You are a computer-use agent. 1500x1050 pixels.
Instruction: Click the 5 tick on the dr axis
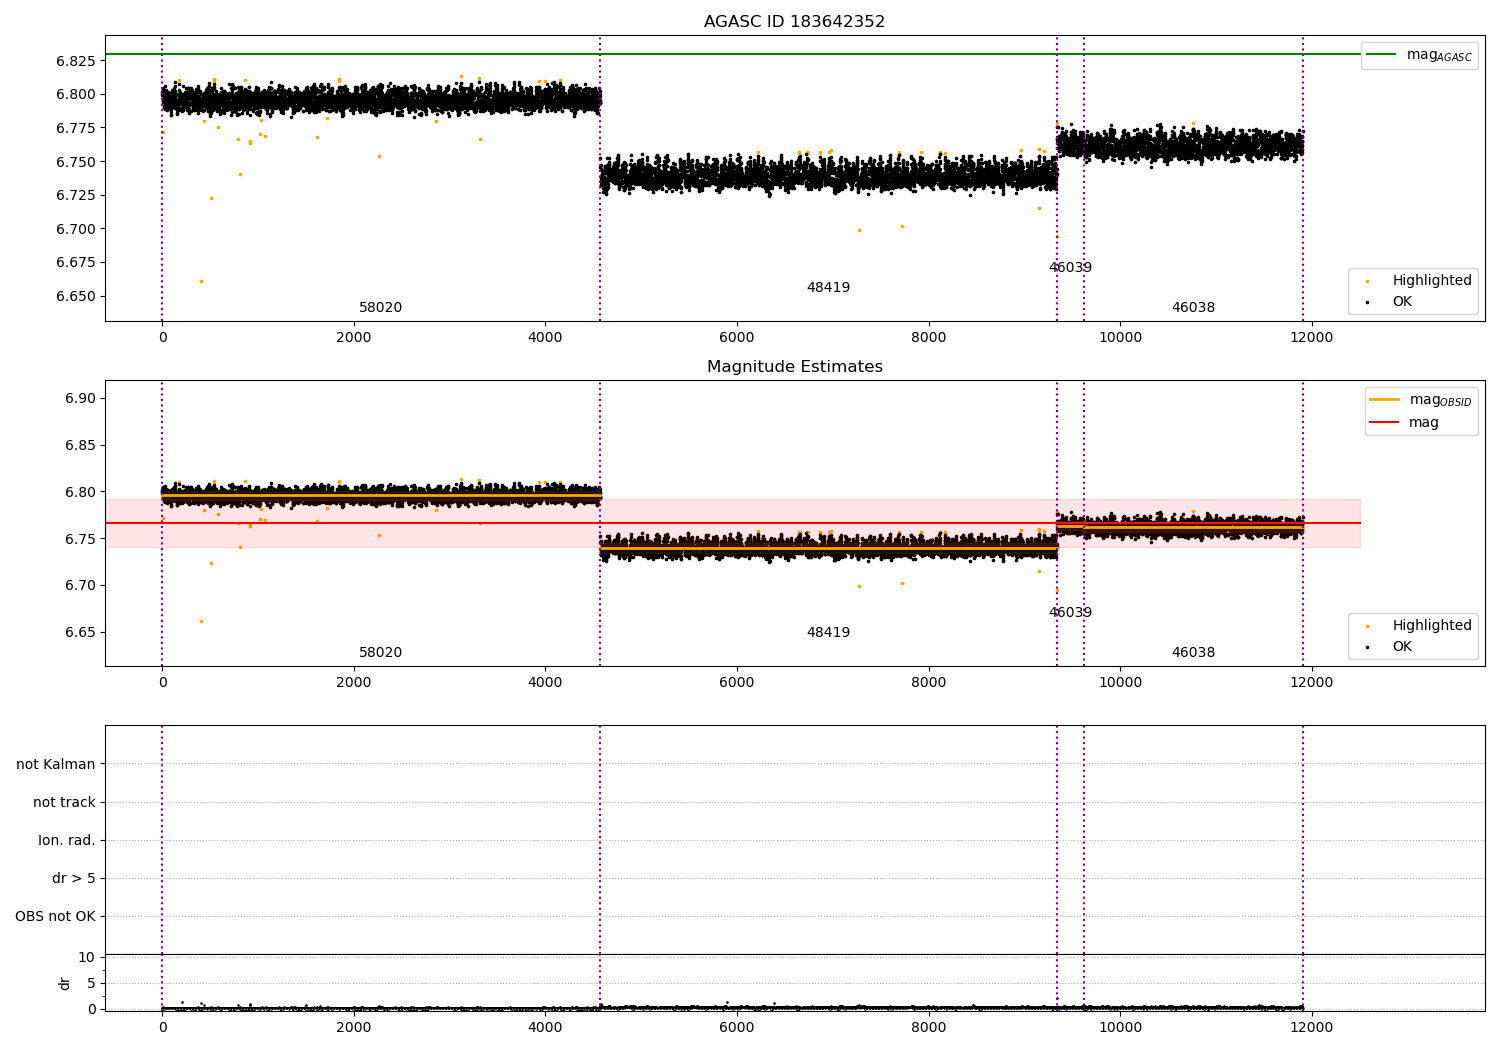(91, 983)
